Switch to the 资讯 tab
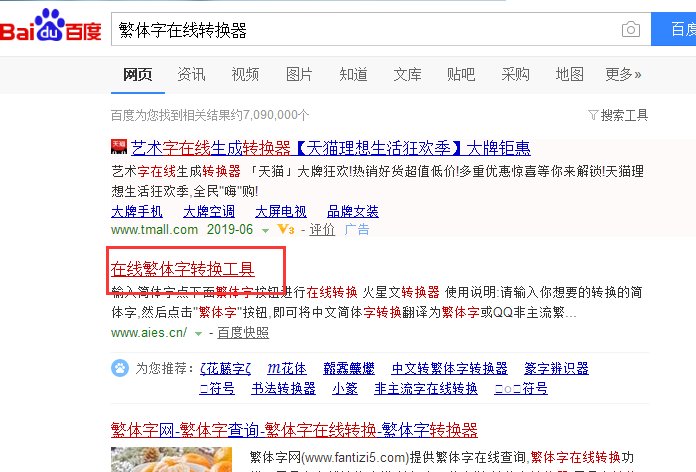Image resolution: width=696 pixels, height=472 pixels. [191, 74]
